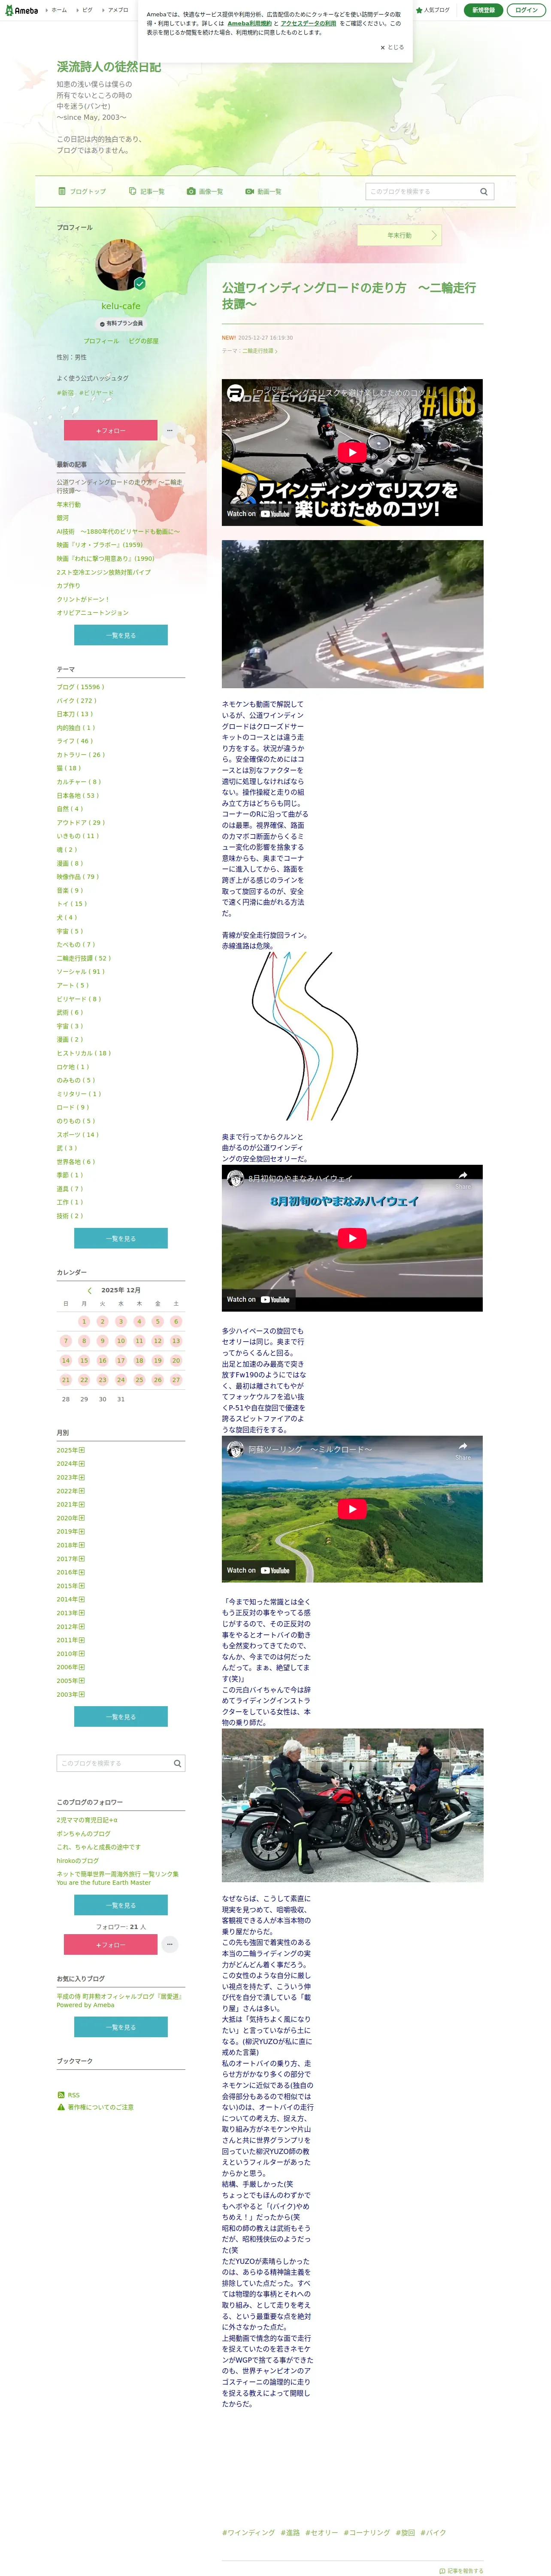Screen dimensions: 551x2576
Task: Share the 阿蘇ツーリング video
Action: (x=463, y=1449)
